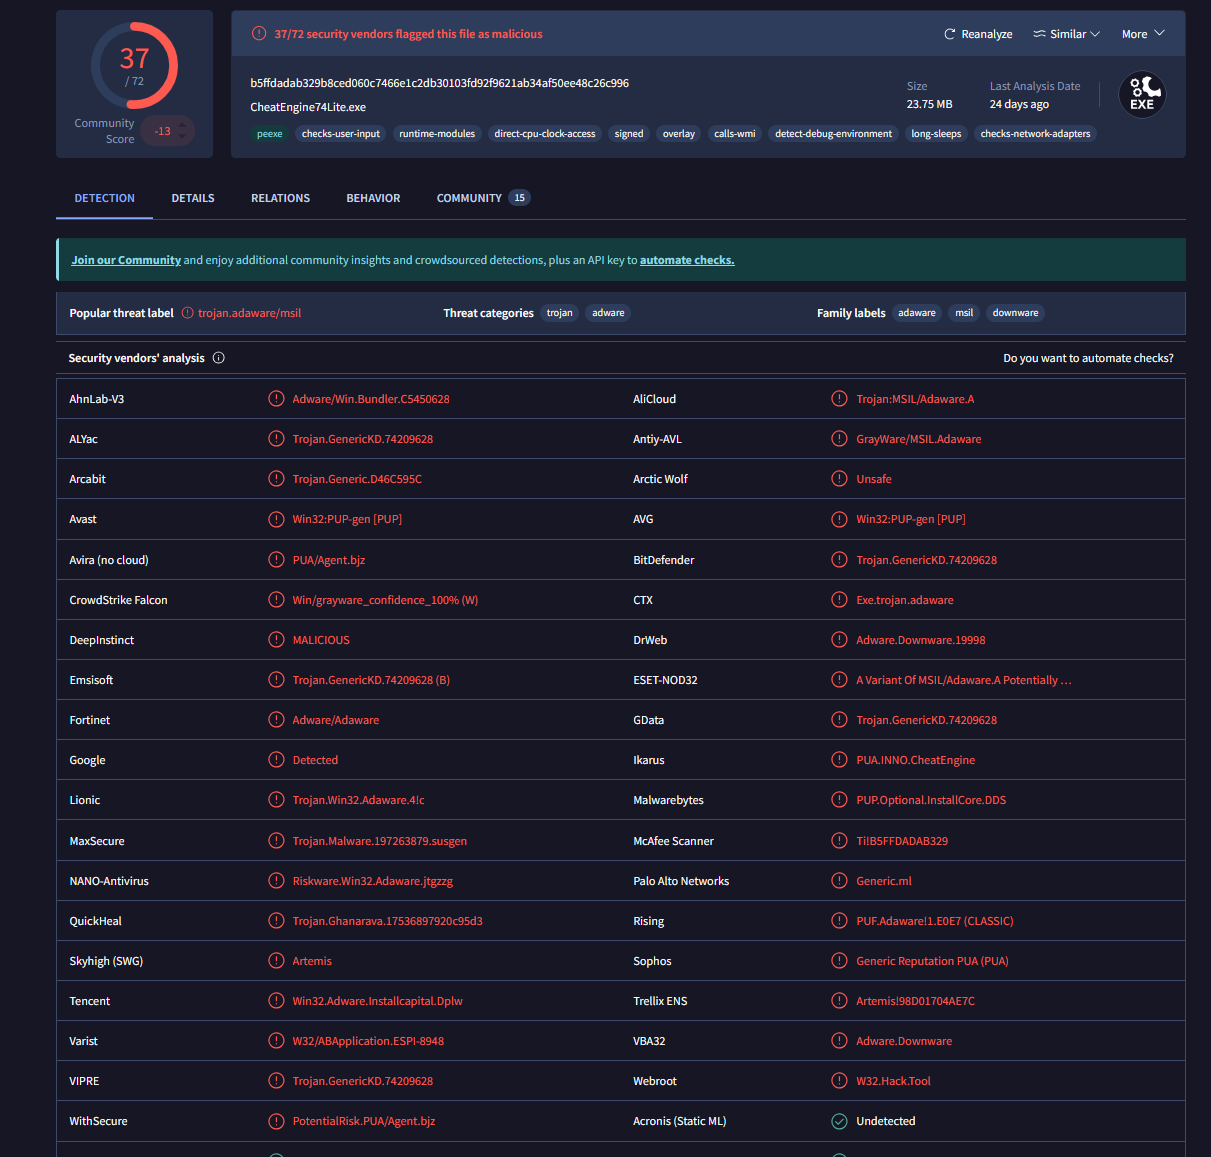
Task: Click the 37/72 detection score gauge
Action: point(134,66)
